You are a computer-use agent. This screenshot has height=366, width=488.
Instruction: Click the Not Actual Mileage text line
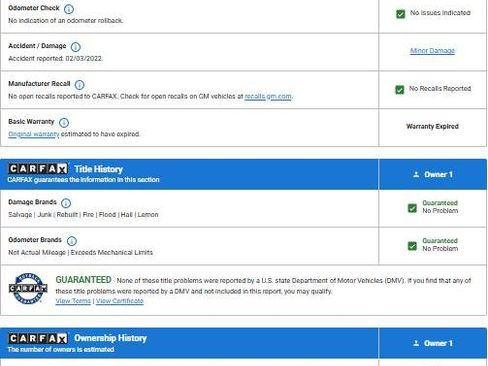click(x=80, y=252)
